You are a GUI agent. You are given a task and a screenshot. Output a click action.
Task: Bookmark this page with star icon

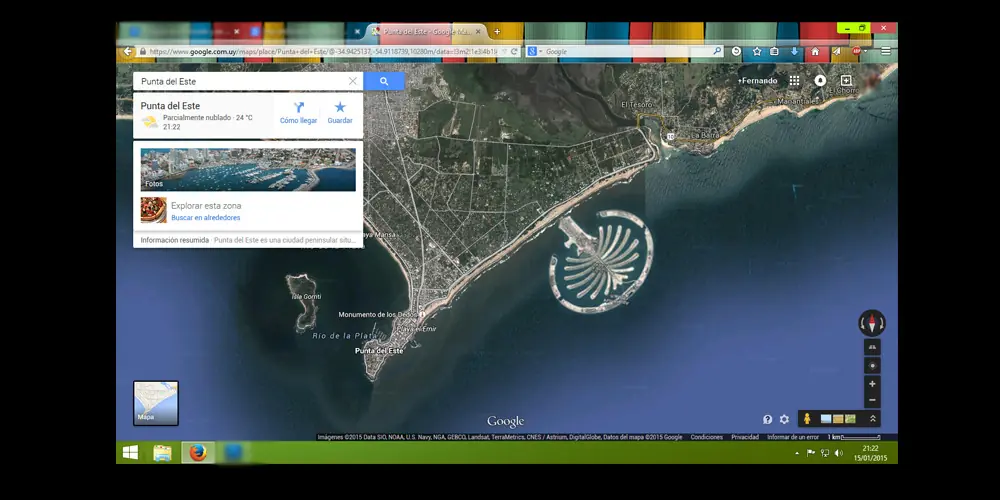[x=757, y=52]
